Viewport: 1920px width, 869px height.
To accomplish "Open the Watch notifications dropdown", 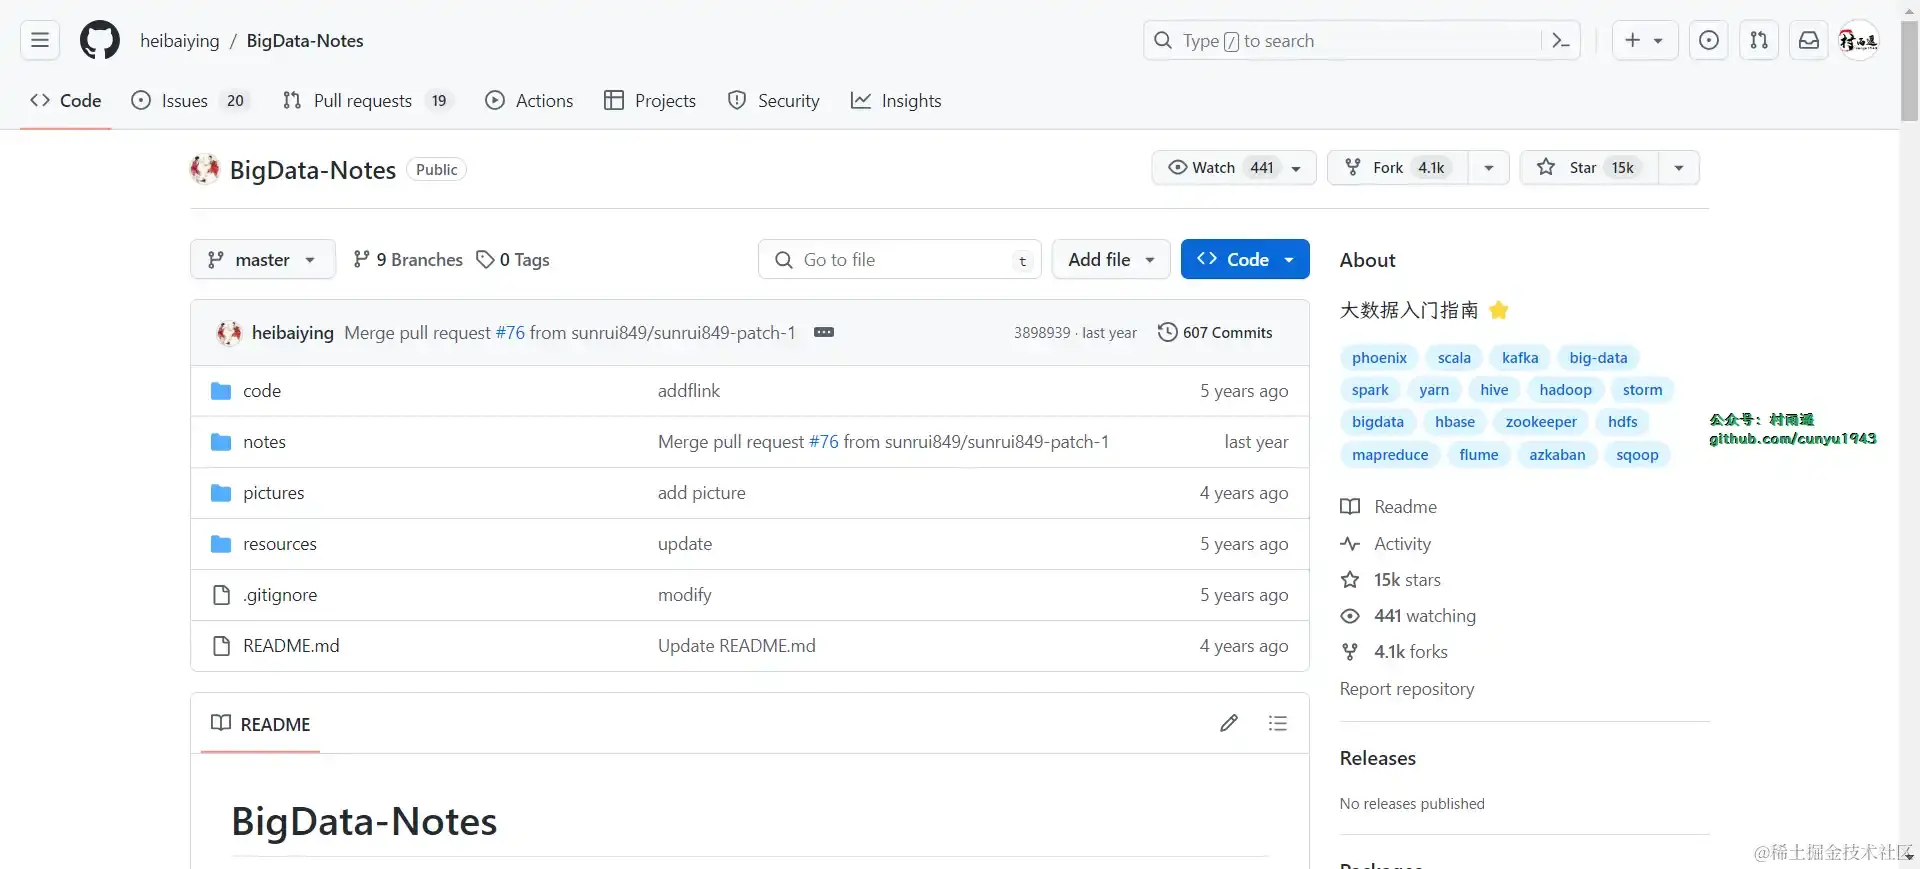I will coord(1234,168).
